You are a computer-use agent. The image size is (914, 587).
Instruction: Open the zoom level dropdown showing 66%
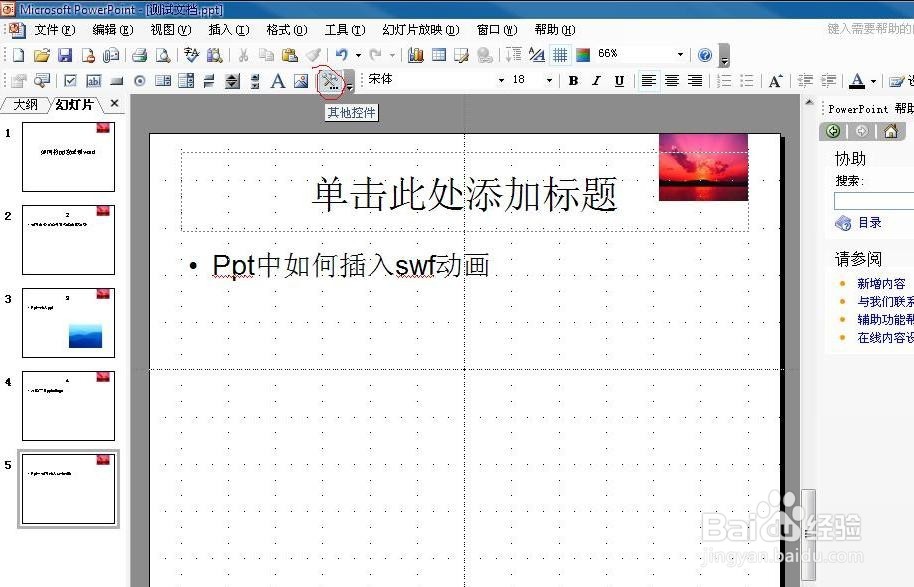click(678, 53)
